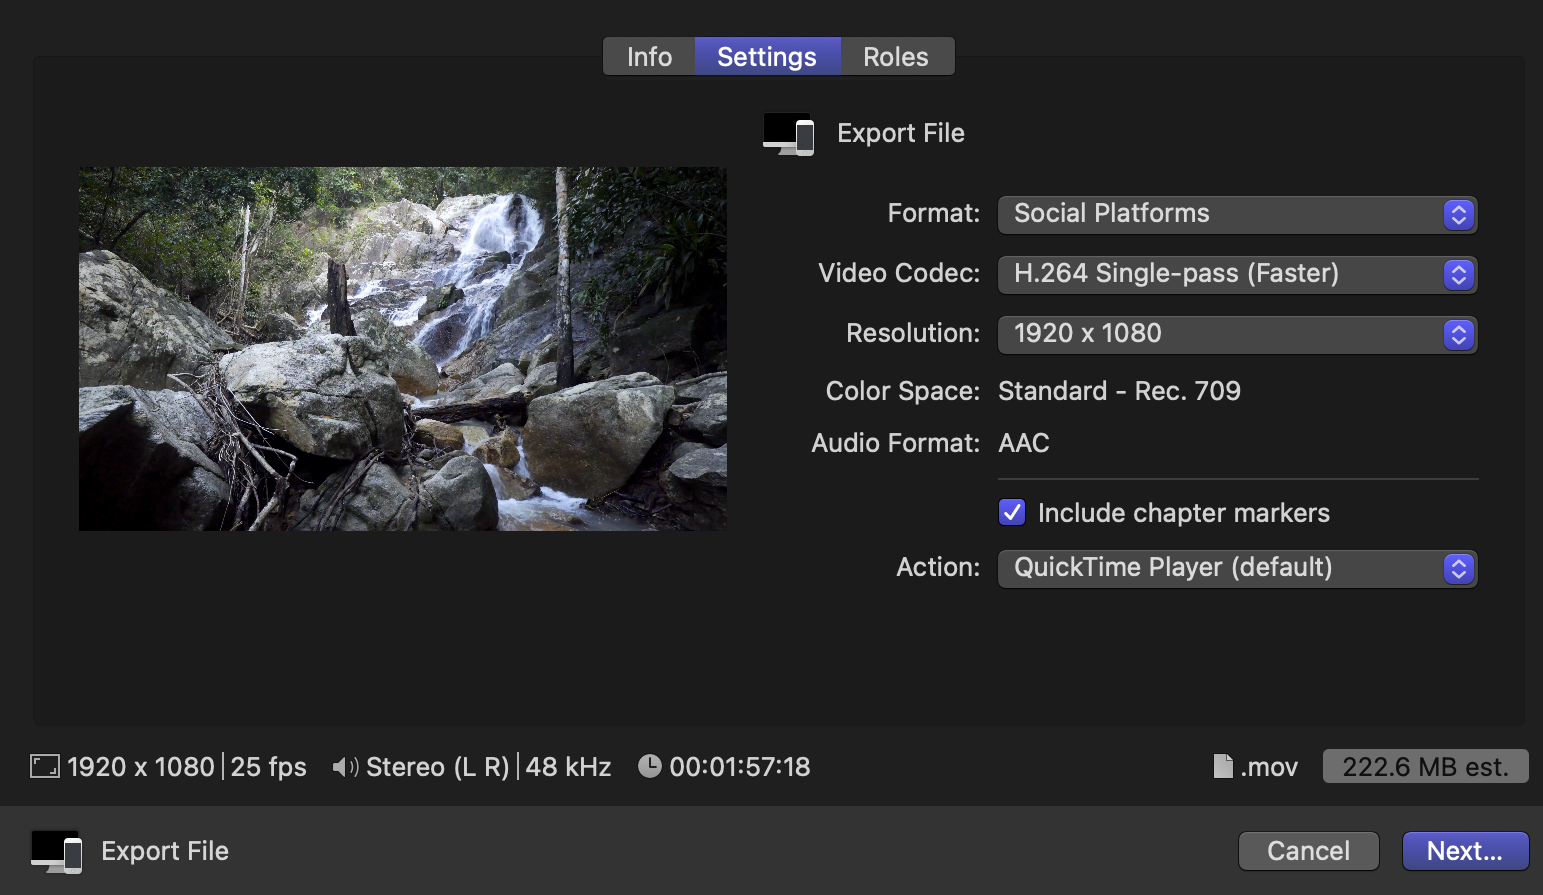Click the Export File device icon at top
This screenshot has width=1543, height=895.
[x=788, y=134]
